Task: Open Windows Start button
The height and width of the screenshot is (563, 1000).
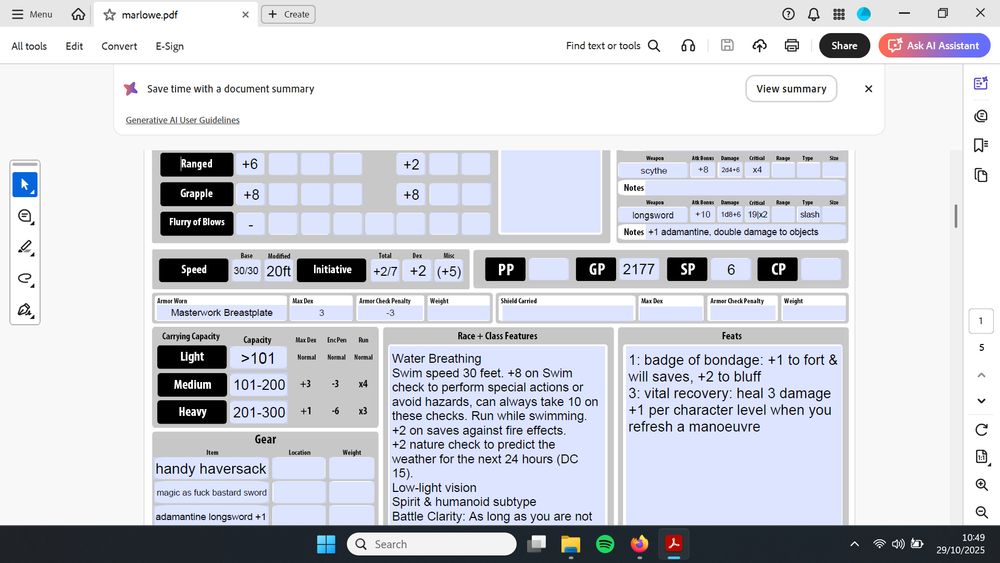Action: click(x=326, y=544)
